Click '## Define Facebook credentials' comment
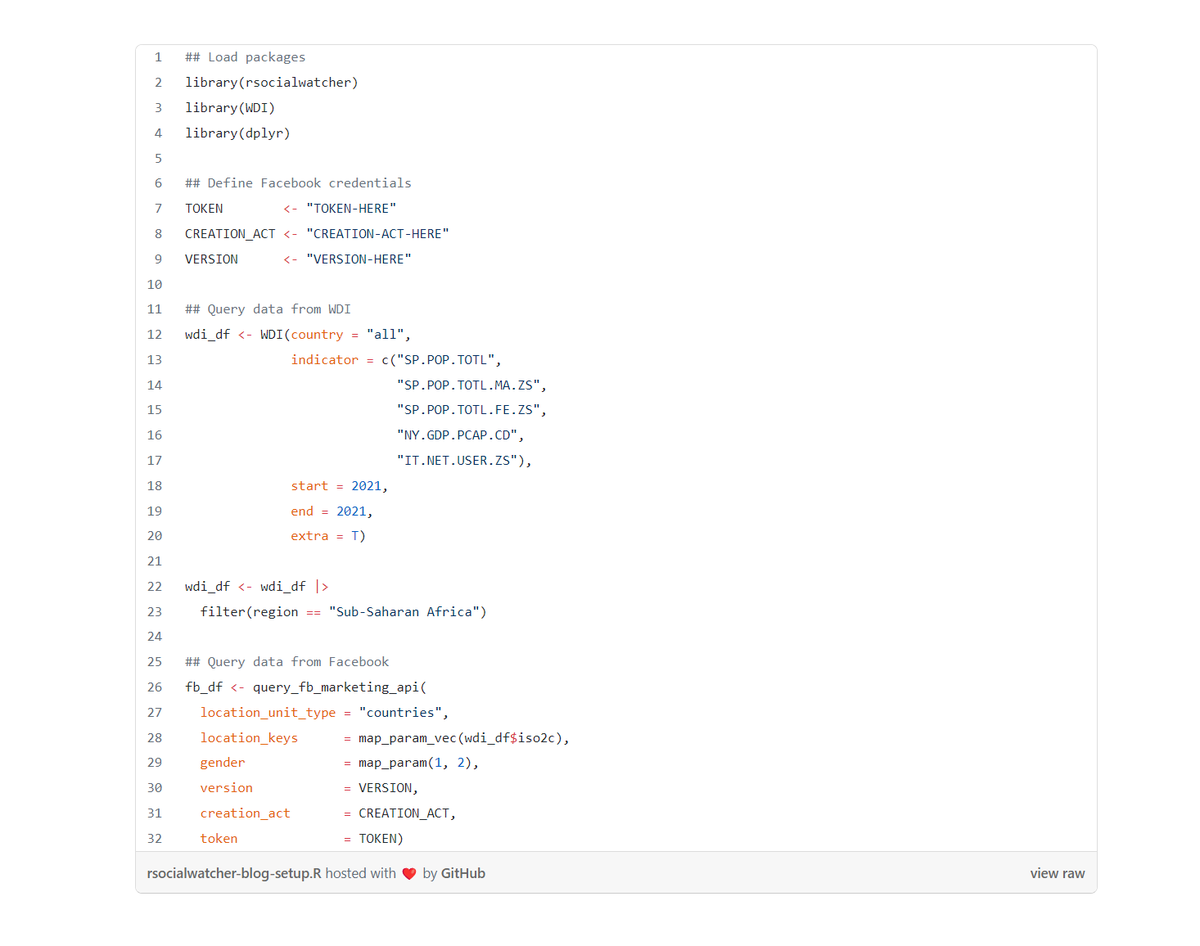 tap(298, 183)
